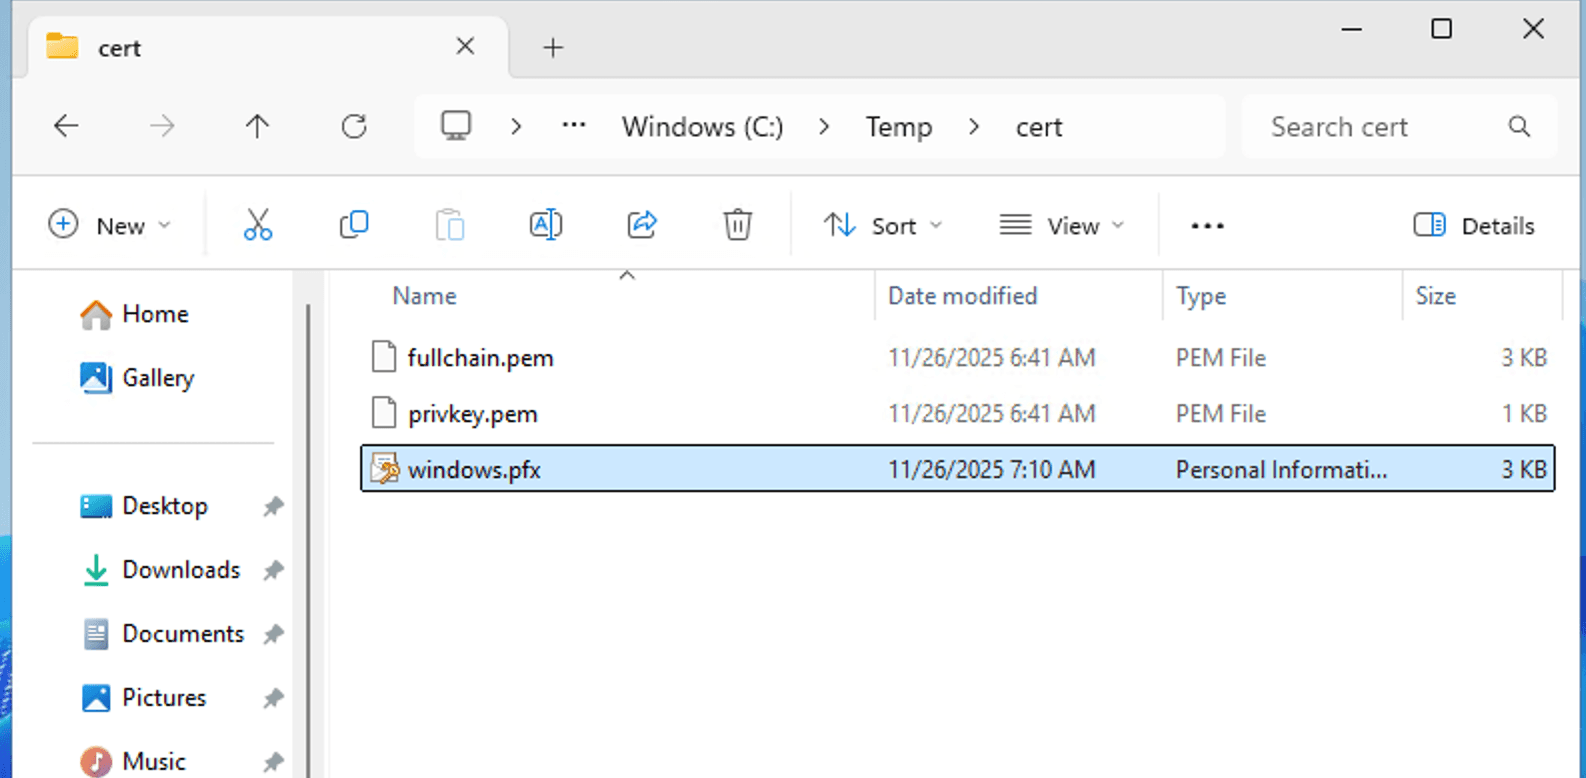
Task: Open the View layout dropdown
Action: 1062,226
